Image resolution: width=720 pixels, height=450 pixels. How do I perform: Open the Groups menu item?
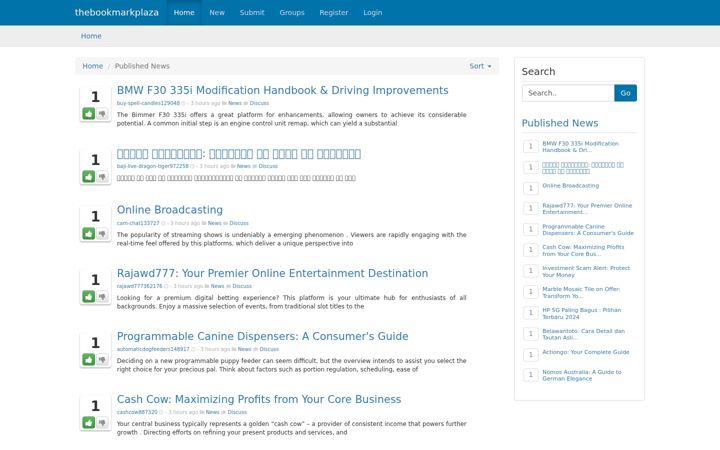(292, 12)
